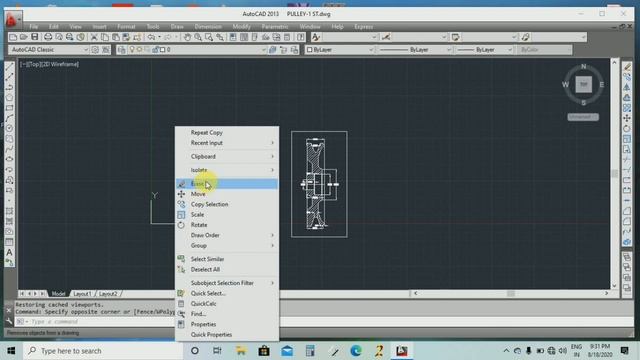Click the Undo arrow icon
Image resolution: width=640 pixels, height=360 pixels.
click(x=151, y=38)
